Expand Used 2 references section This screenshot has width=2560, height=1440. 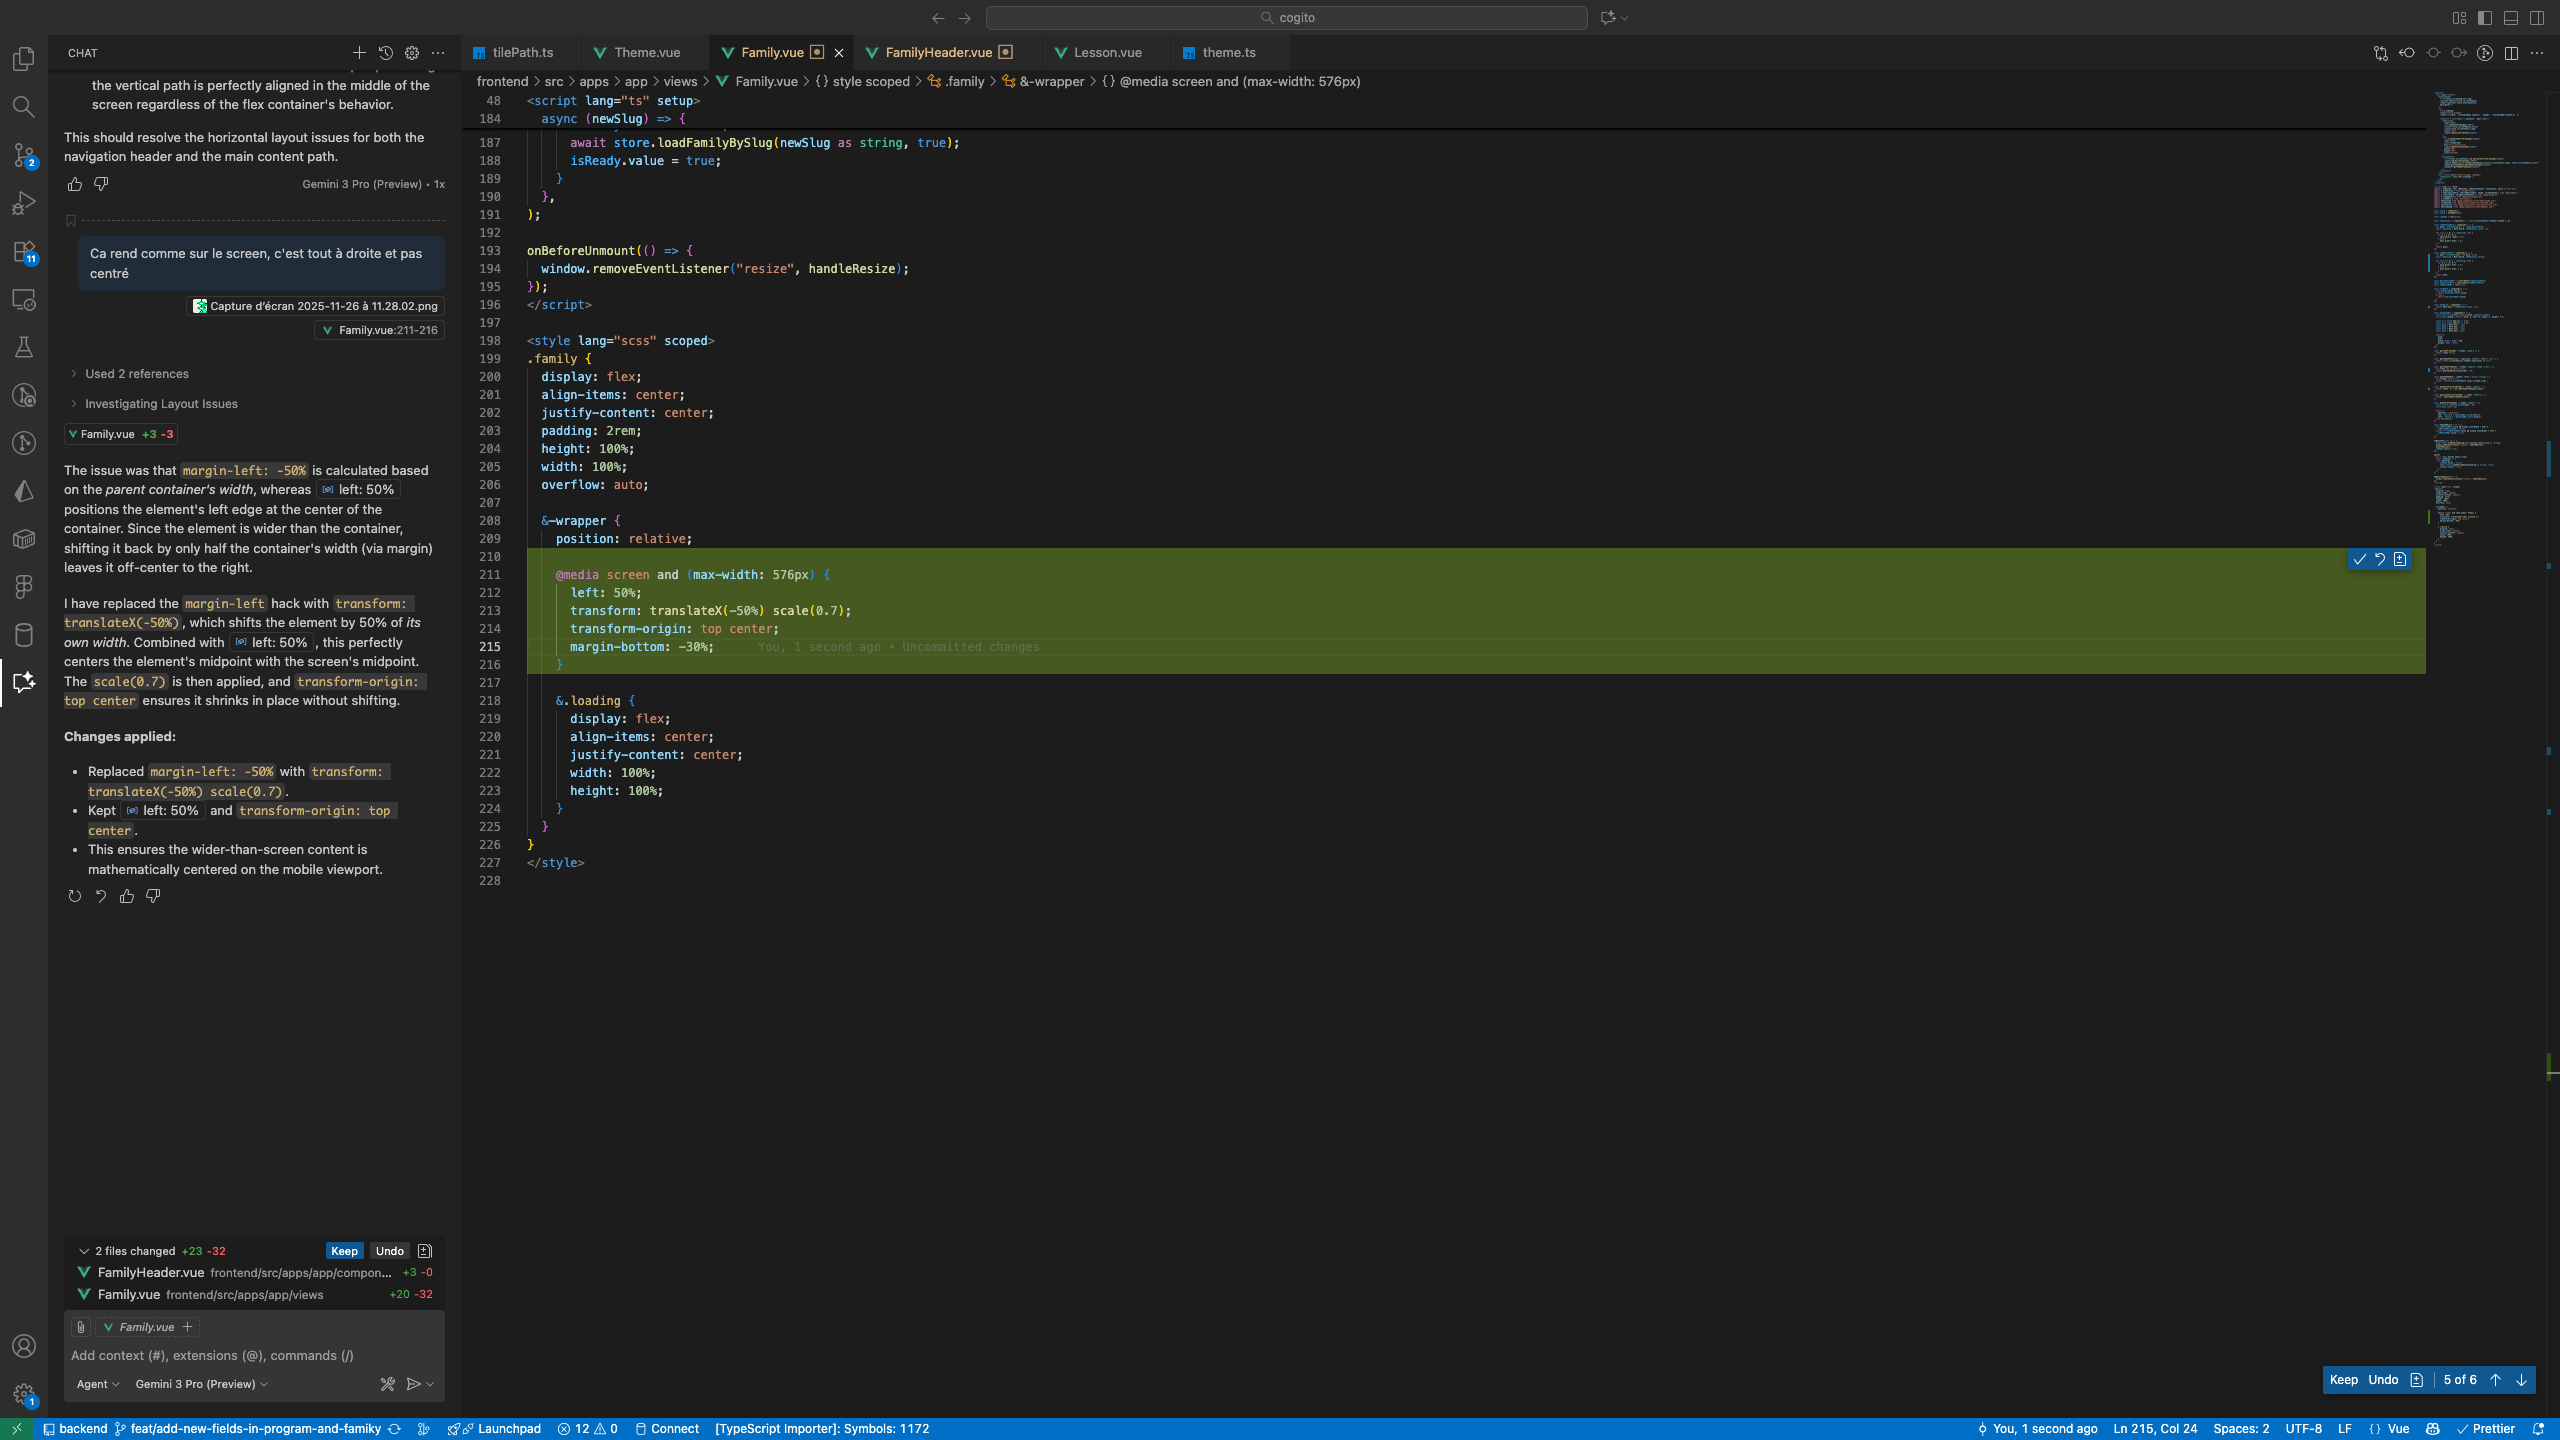(136, 374)
